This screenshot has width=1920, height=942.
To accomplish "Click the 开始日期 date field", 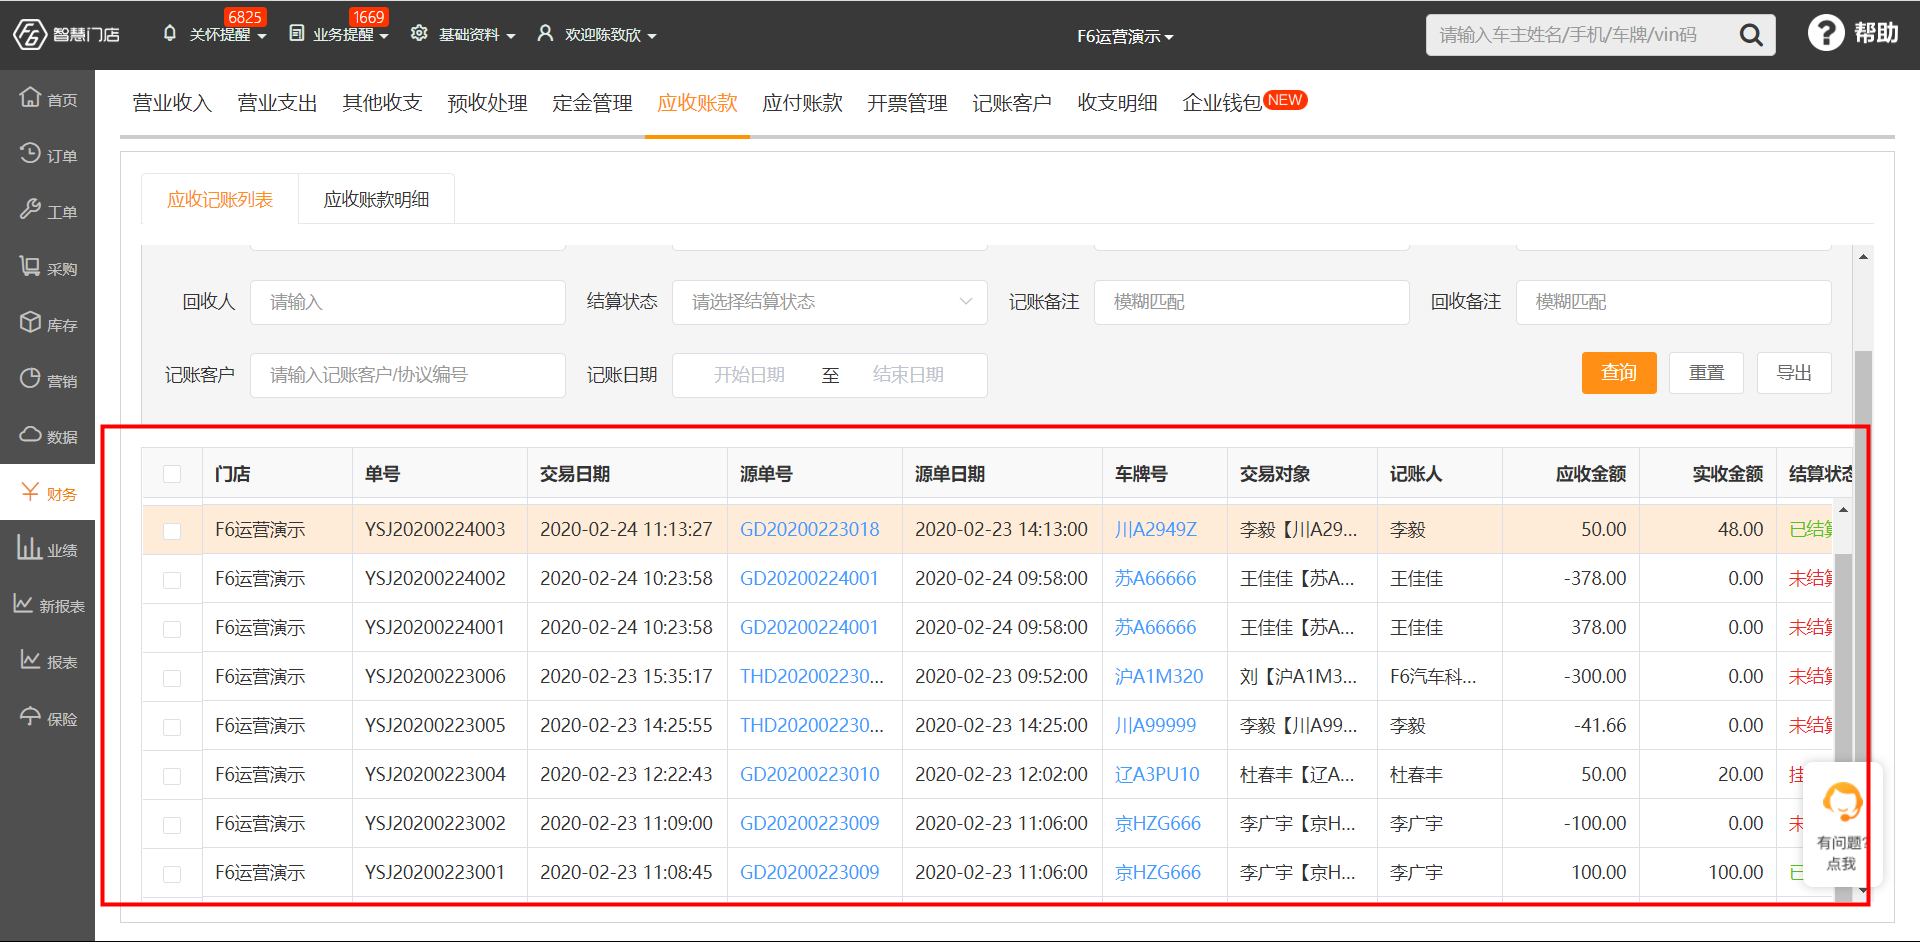I will (x=749, y=375).
